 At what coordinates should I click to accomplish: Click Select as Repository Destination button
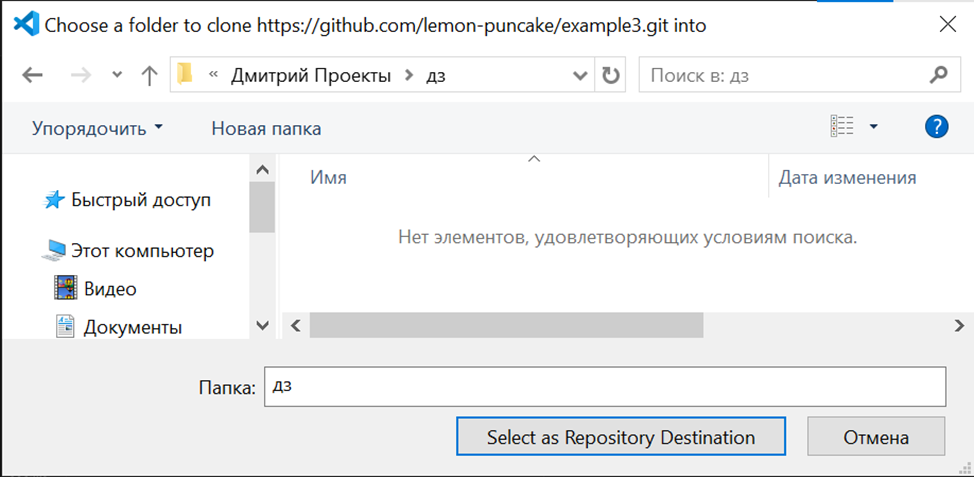coord(620,437)
